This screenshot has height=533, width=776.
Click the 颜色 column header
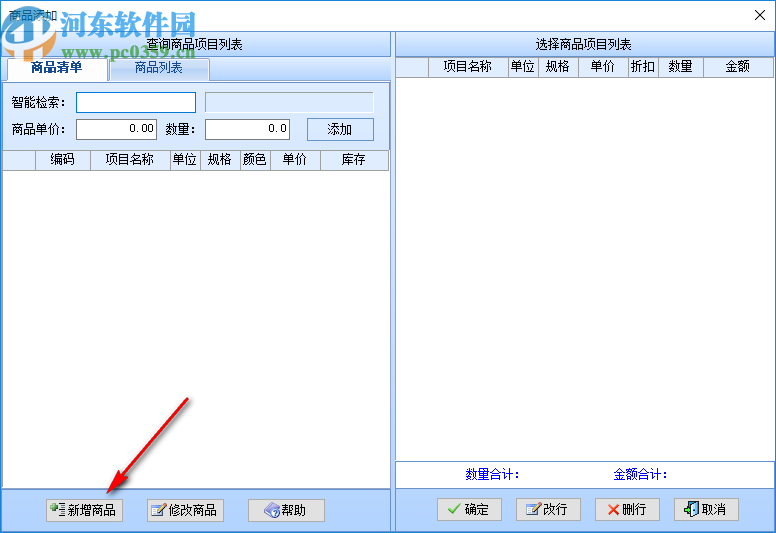[x=255, y=160]
